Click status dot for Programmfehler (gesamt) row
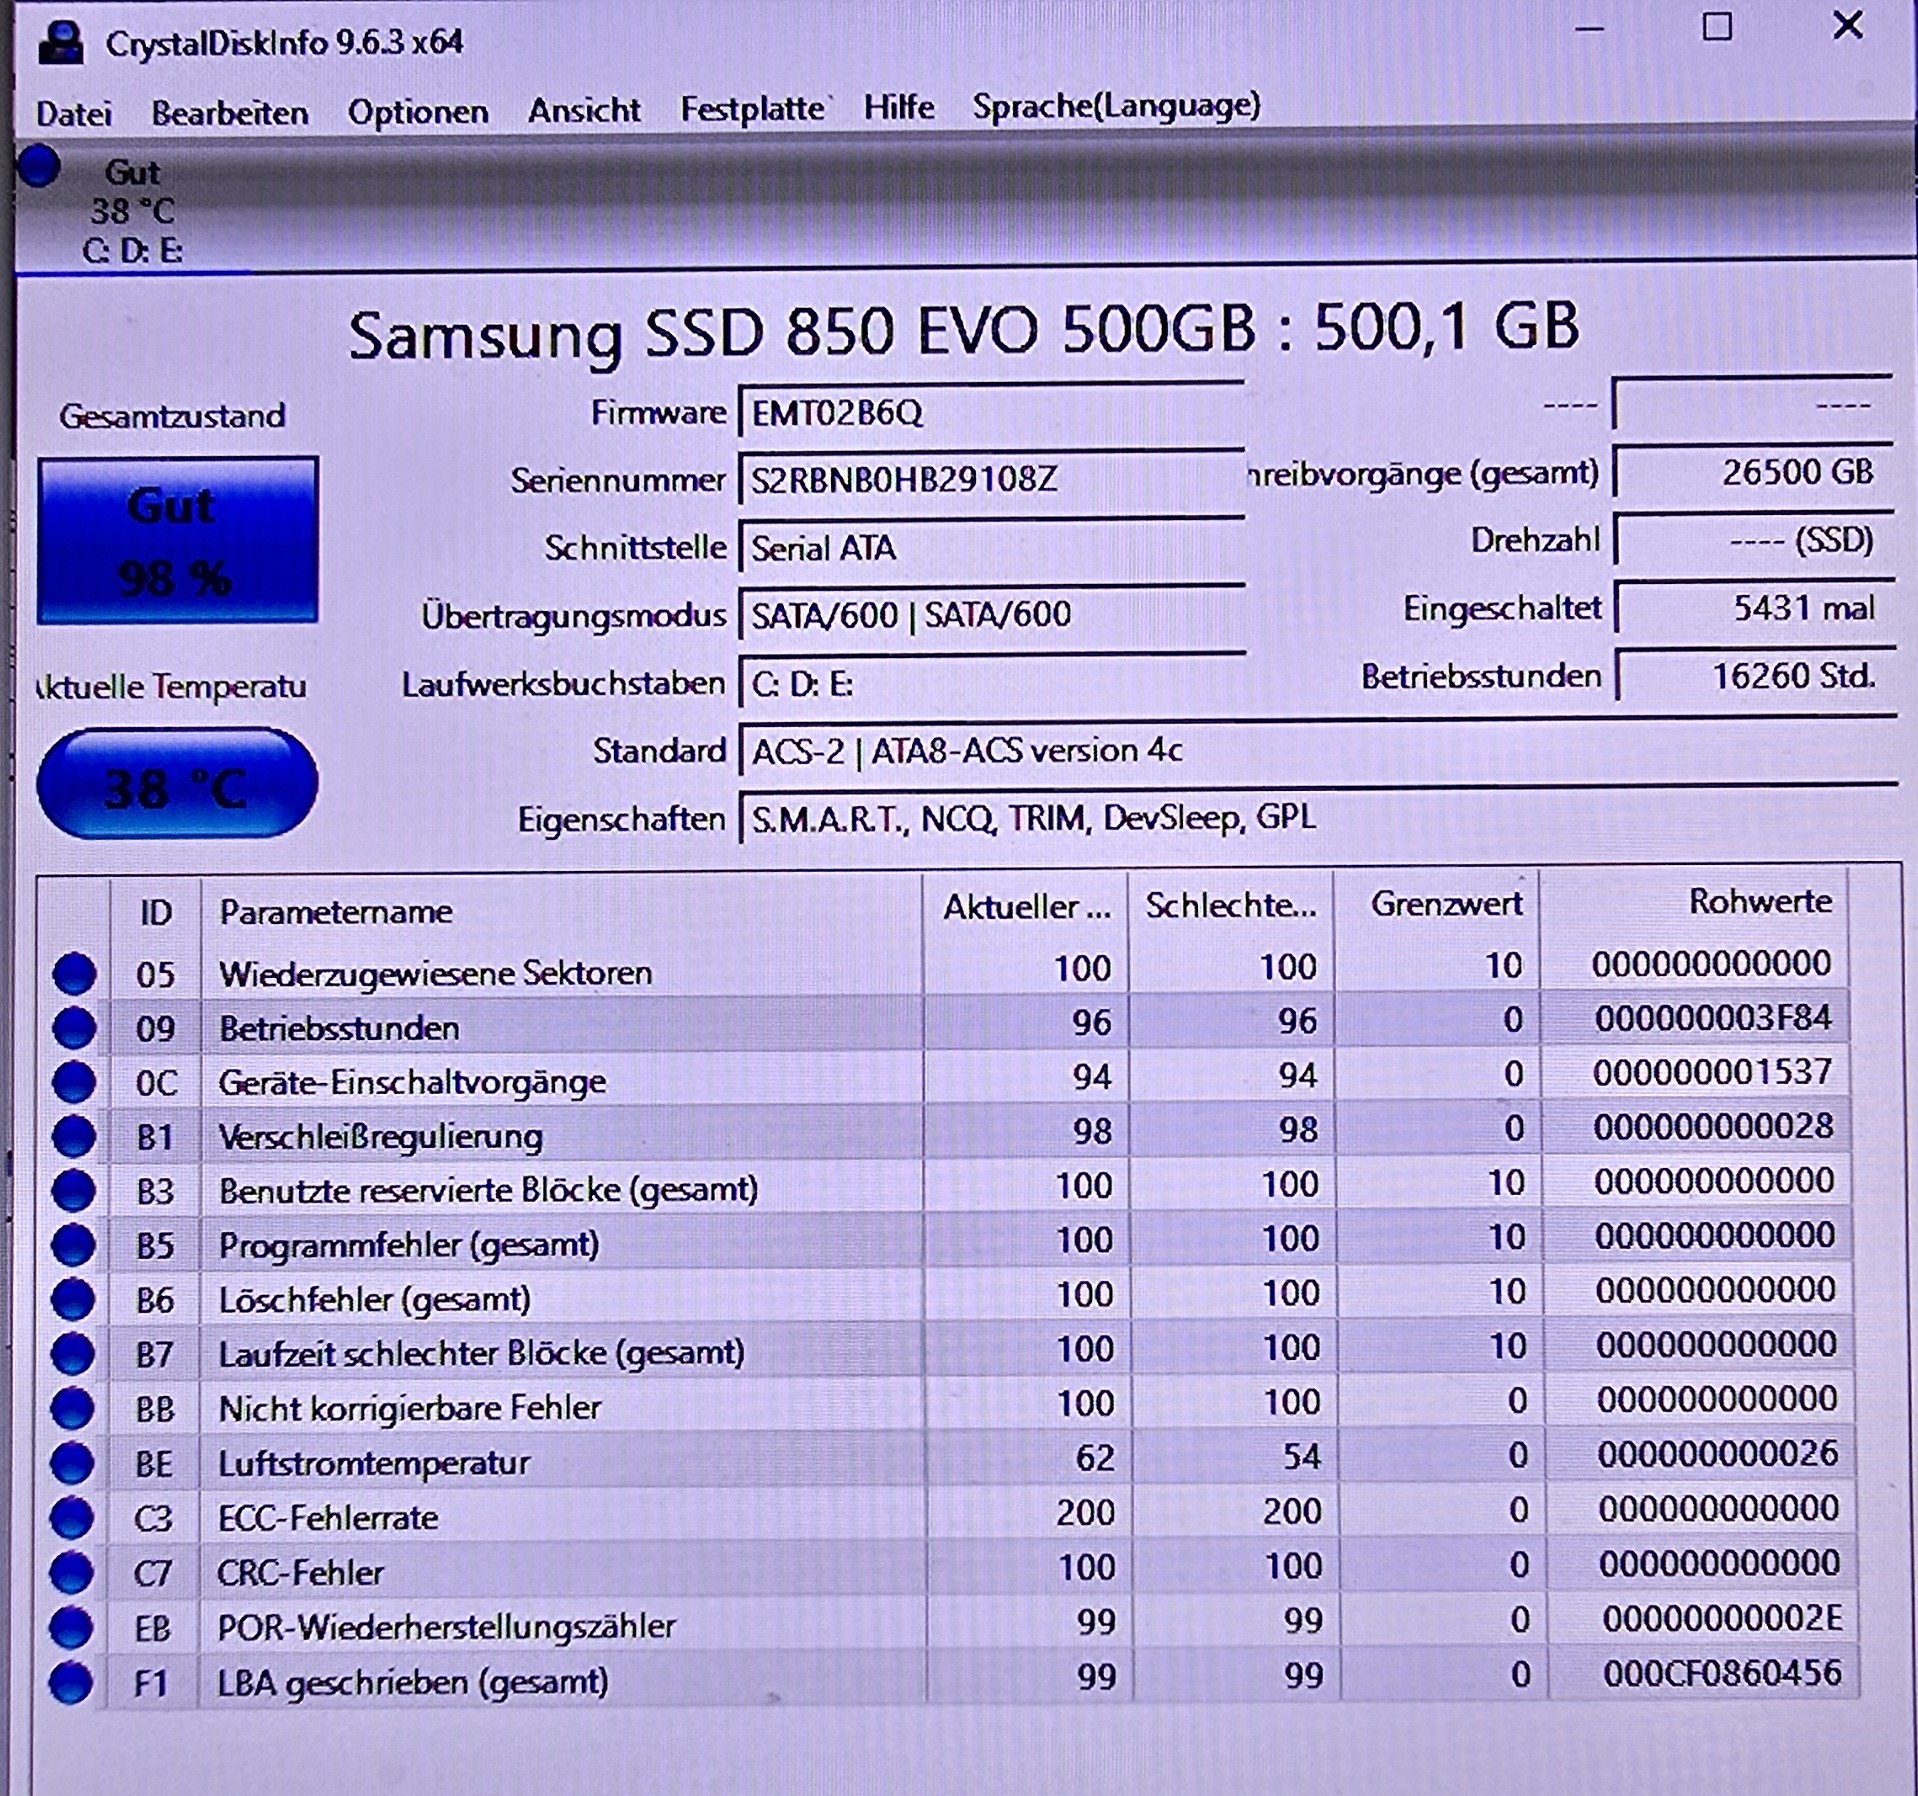1918x1796 pixels. pos(73,1245)
